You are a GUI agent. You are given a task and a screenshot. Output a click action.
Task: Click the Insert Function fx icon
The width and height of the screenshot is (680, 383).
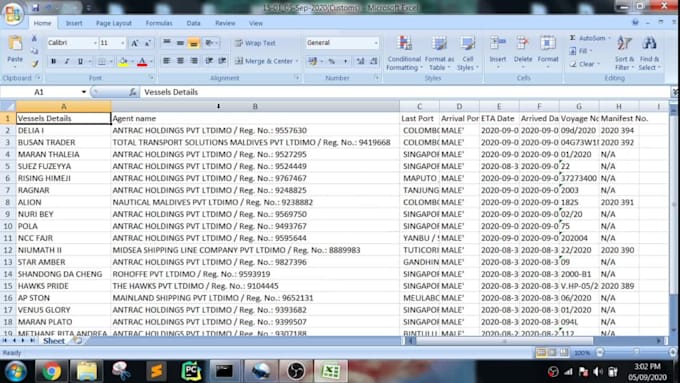coord(133,92)
